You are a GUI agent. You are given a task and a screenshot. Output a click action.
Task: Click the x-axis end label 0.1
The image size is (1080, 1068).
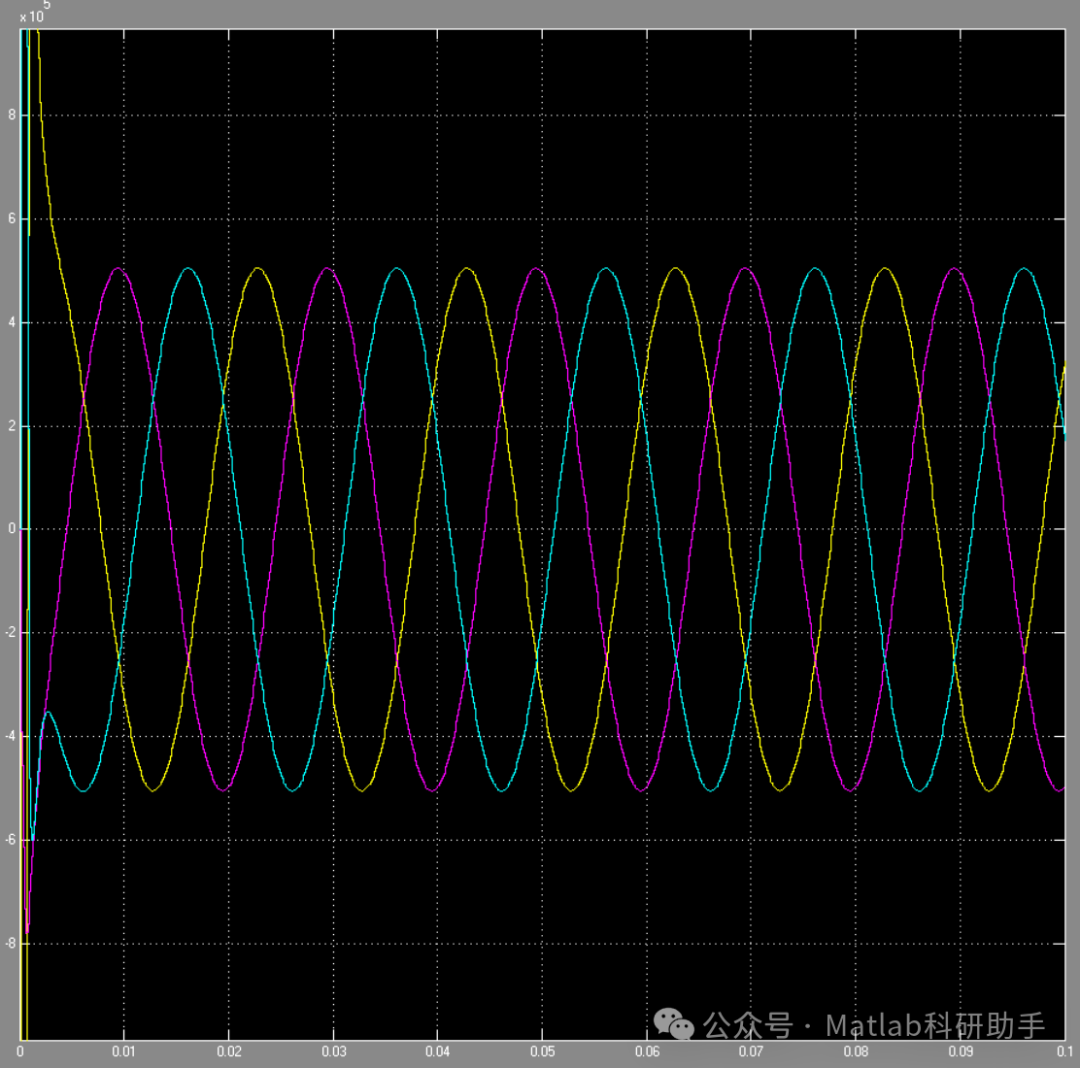click(x=1065, y=1051)
